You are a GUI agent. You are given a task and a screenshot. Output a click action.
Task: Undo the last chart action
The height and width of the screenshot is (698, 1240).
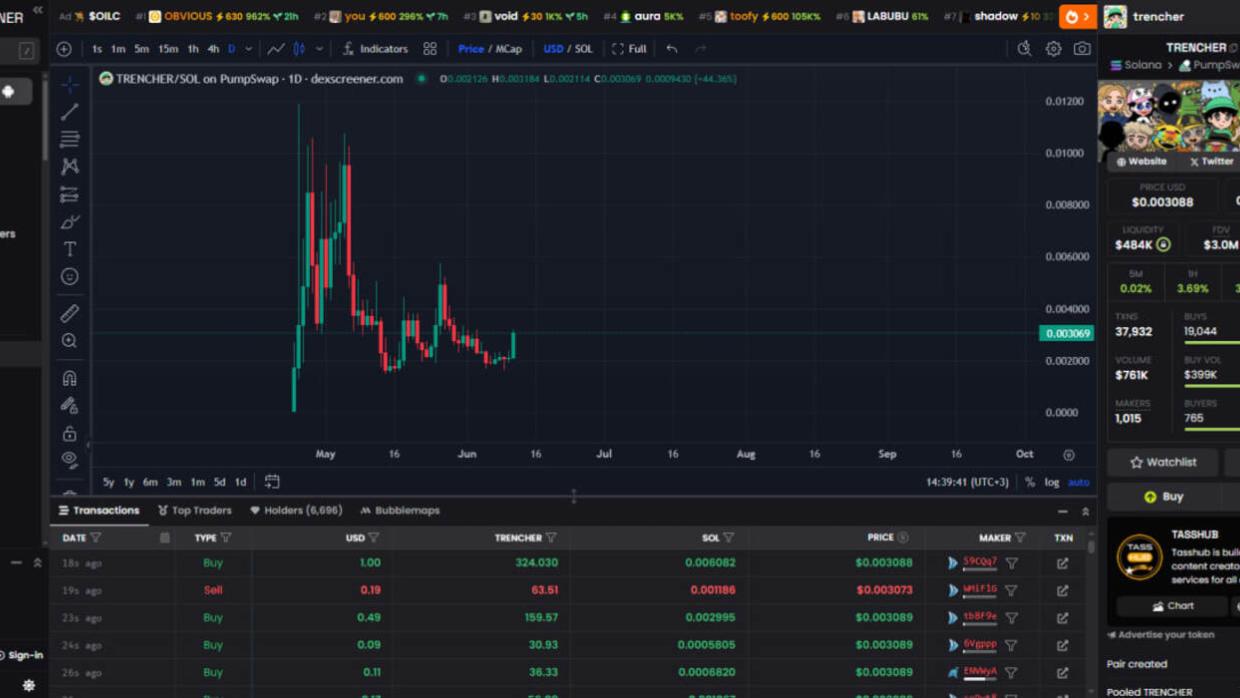672,49
